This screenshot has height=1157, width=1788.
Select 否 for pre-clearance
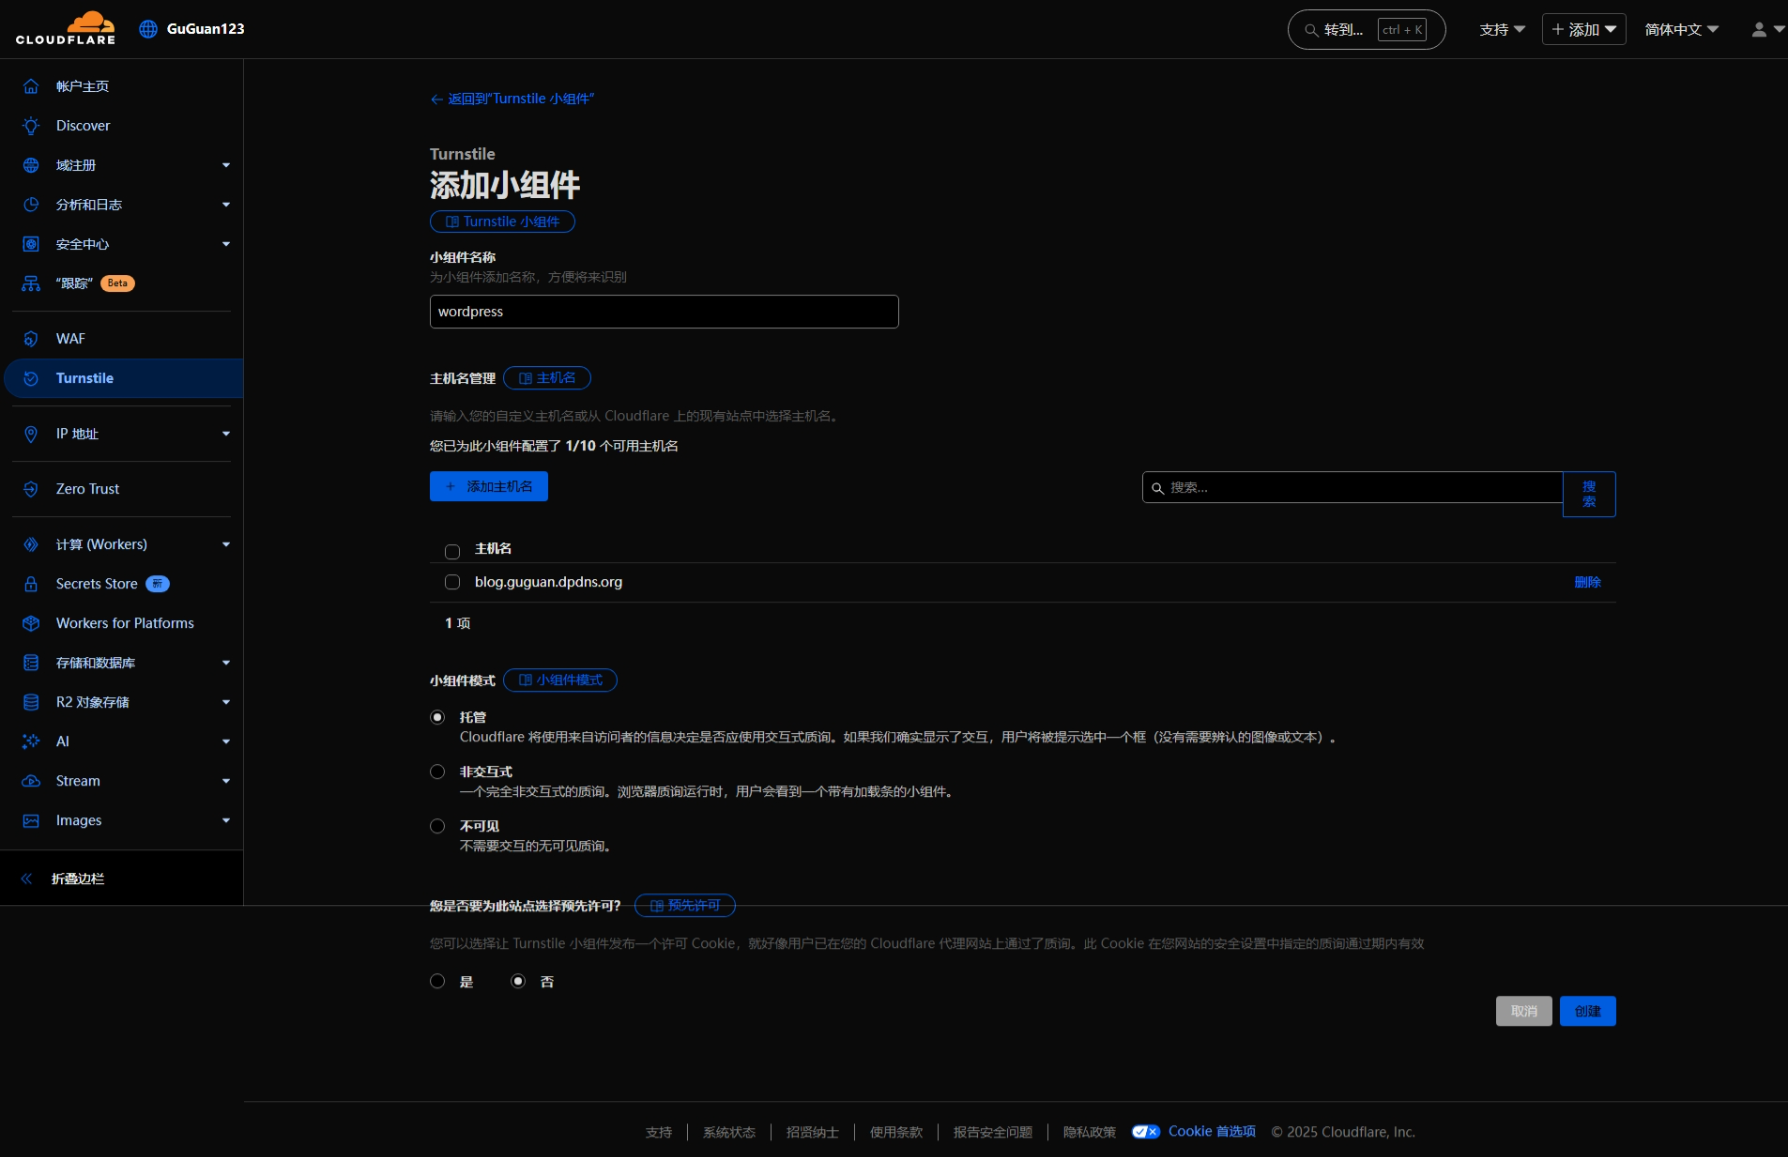[x=517, y=981]
